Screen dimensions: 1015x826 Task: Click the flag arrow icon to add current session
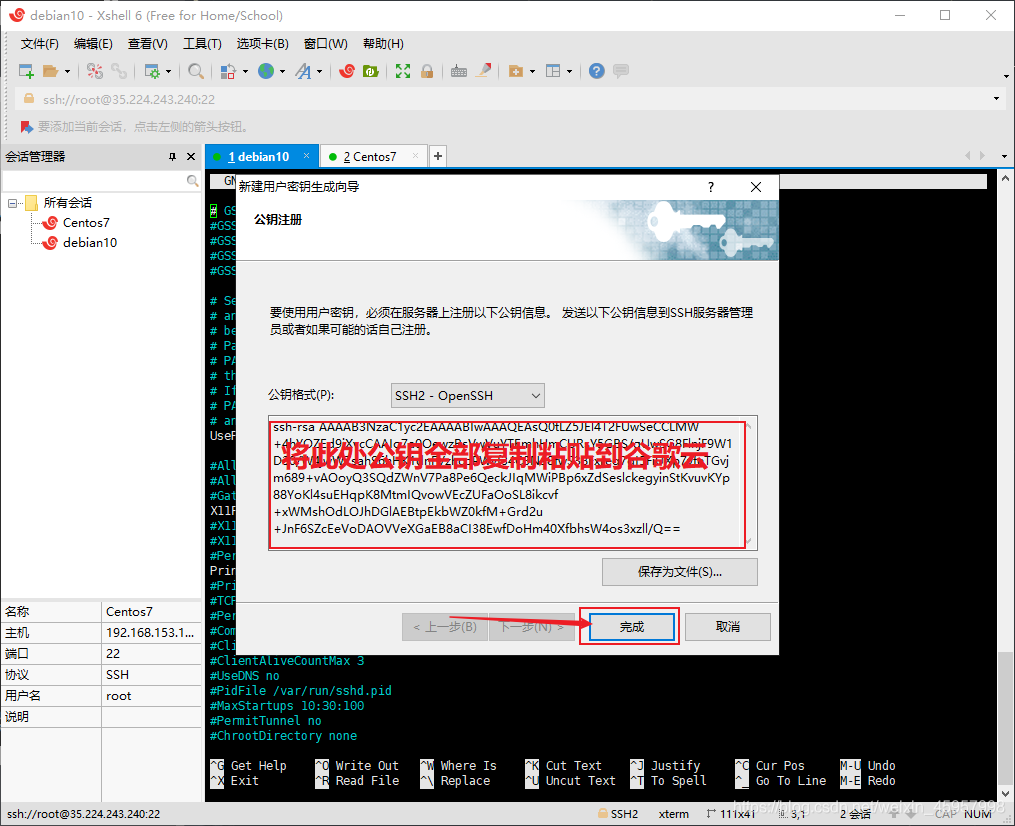26,127
